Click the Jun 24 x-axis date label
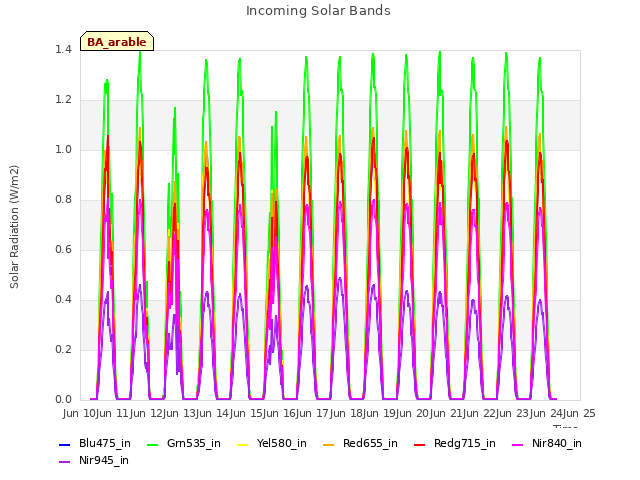This screenshot has height=480, width=640. tap(547, 413)
